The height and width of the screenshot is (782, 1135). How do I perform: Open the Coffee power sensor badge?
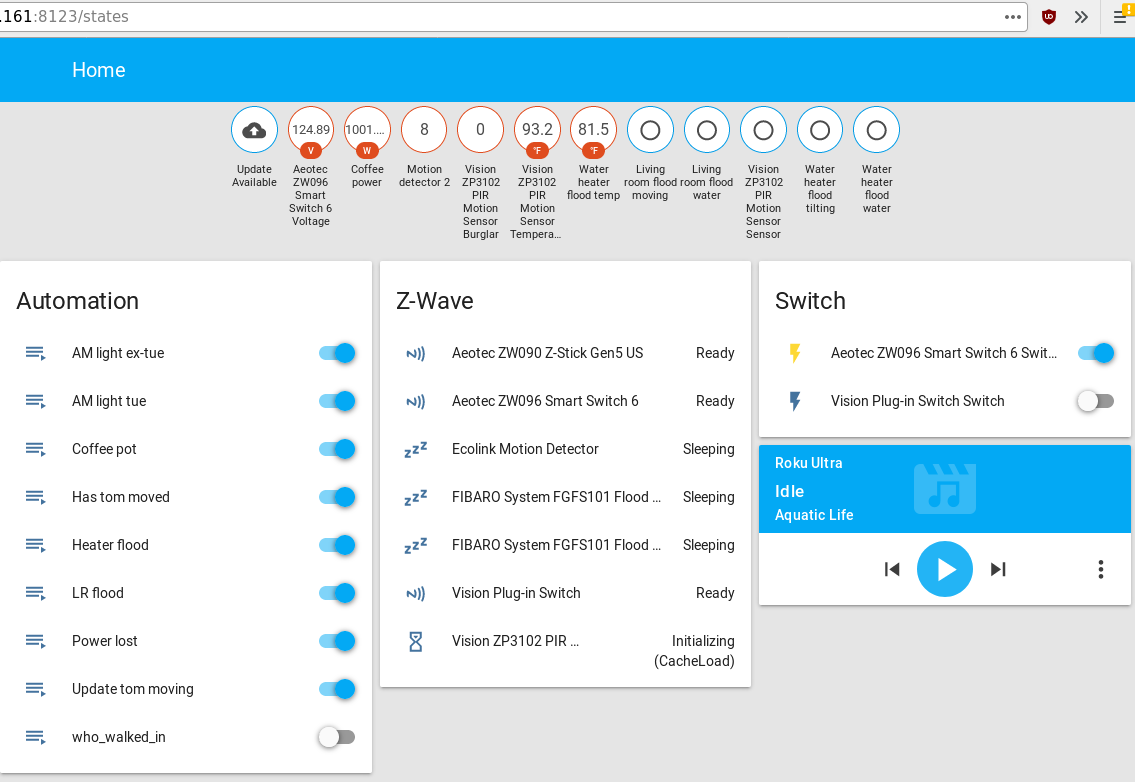(x=367, y=130)
